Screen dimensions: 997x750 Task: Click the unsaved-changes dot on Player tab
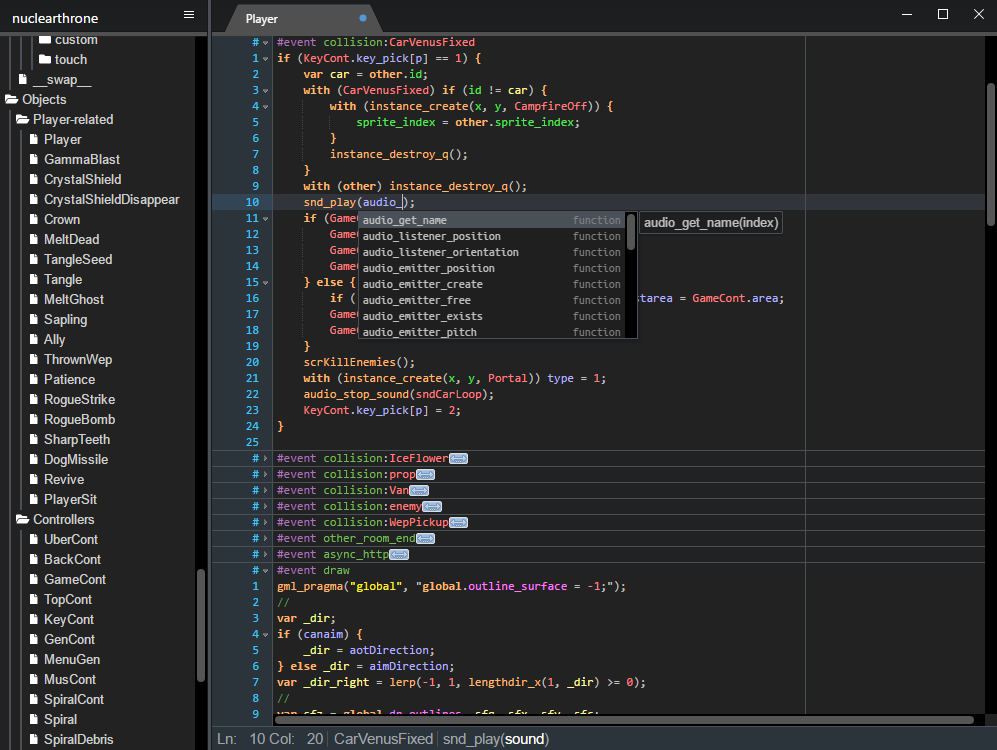(362, 18)
